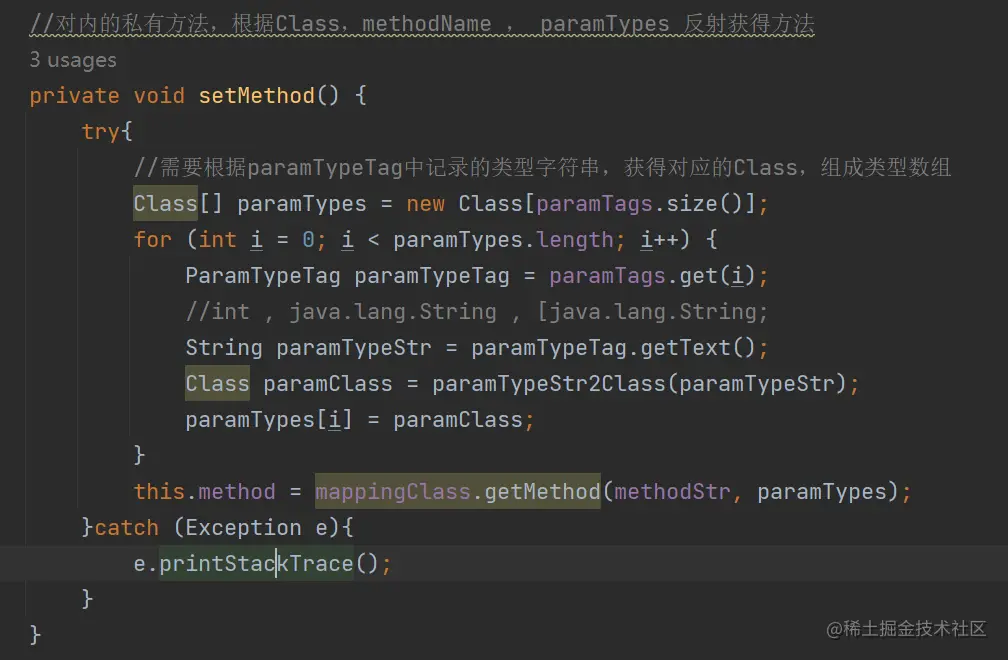Click 'getText' method call
This screenshot has height=660, width=1008.
point(685,348)
